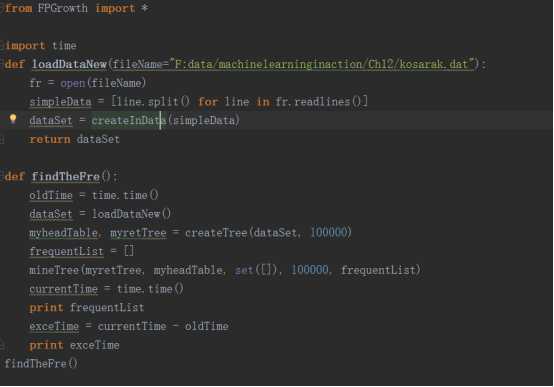Click the yellow lightbulb intention icon
Screen dimensions: 554x387
click(13, 119)
